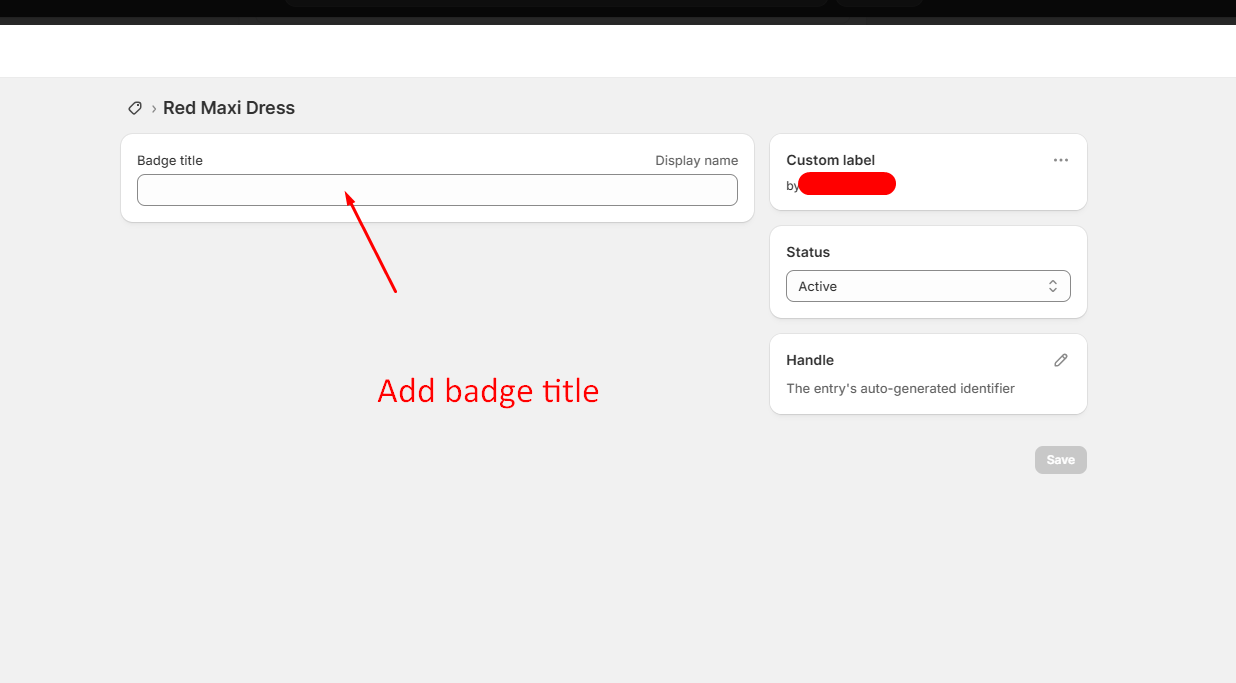
Task: Click the Handle card heading
Action: [810, 360]
